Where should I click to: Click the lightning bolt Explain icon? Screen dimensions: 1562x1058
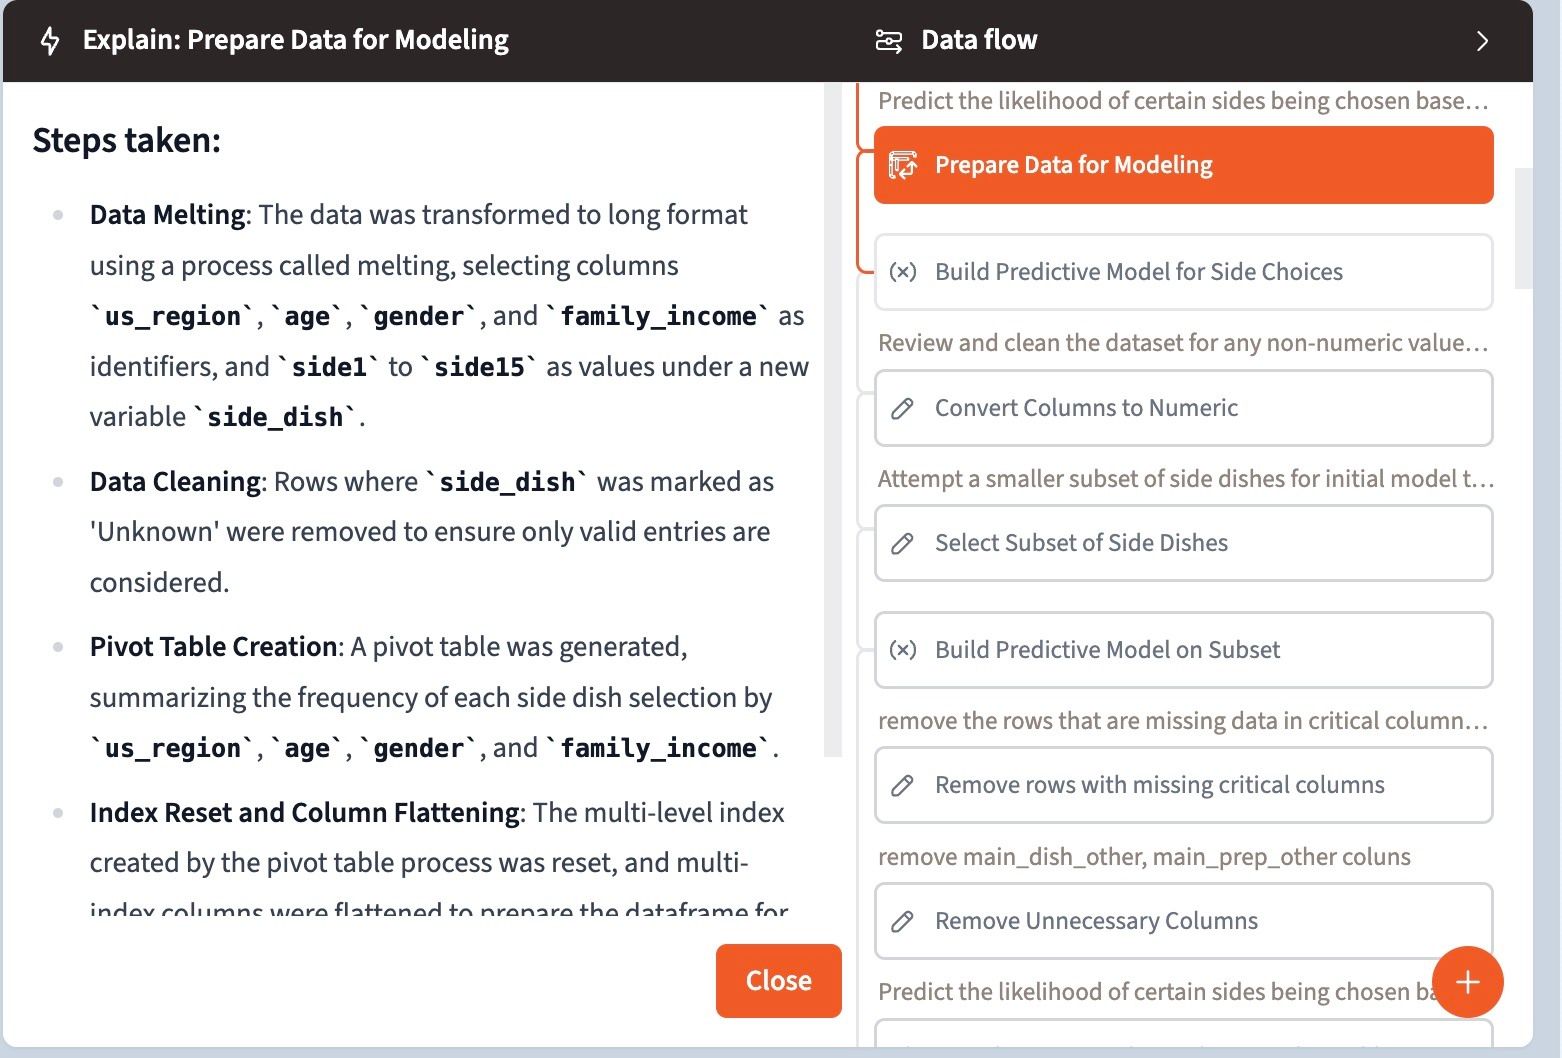[x=50, y=41]
